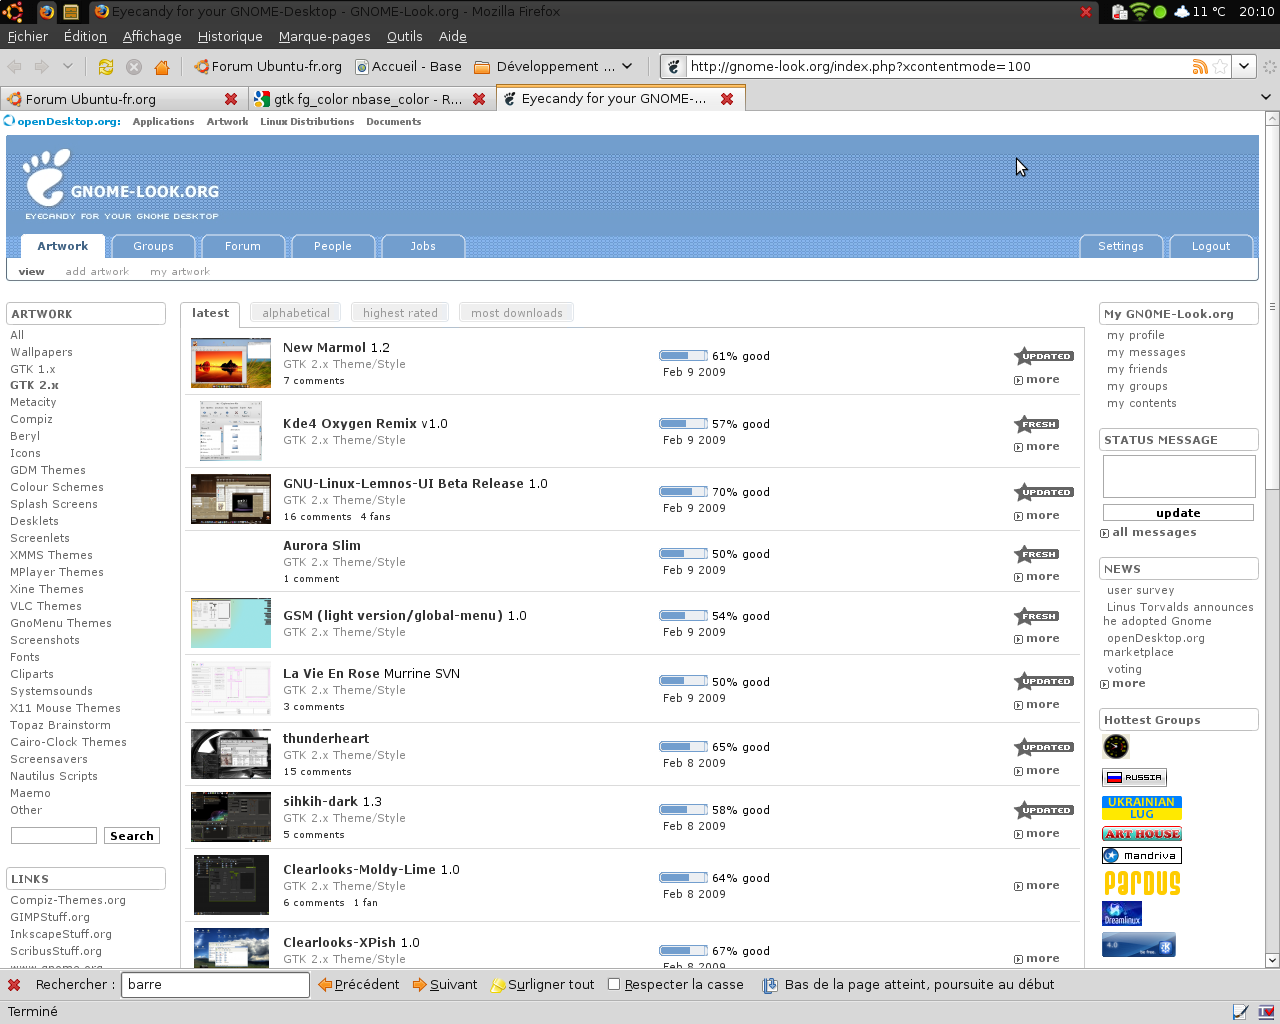The width and height of the screenshot is (1280, 1024).
Task: Expand more for New Marmol 1.2
Action: coord(1037,380)
